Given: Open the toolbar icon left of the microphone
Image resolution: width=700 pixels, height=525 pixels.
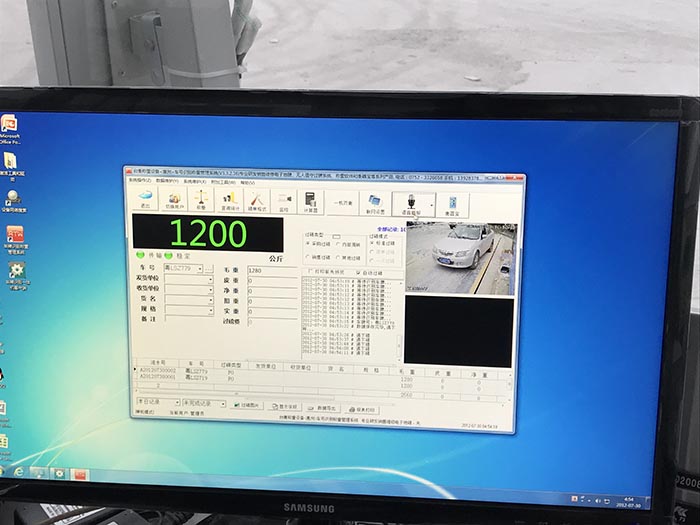Looking at the screenshot, I should (x=375, y=204).
